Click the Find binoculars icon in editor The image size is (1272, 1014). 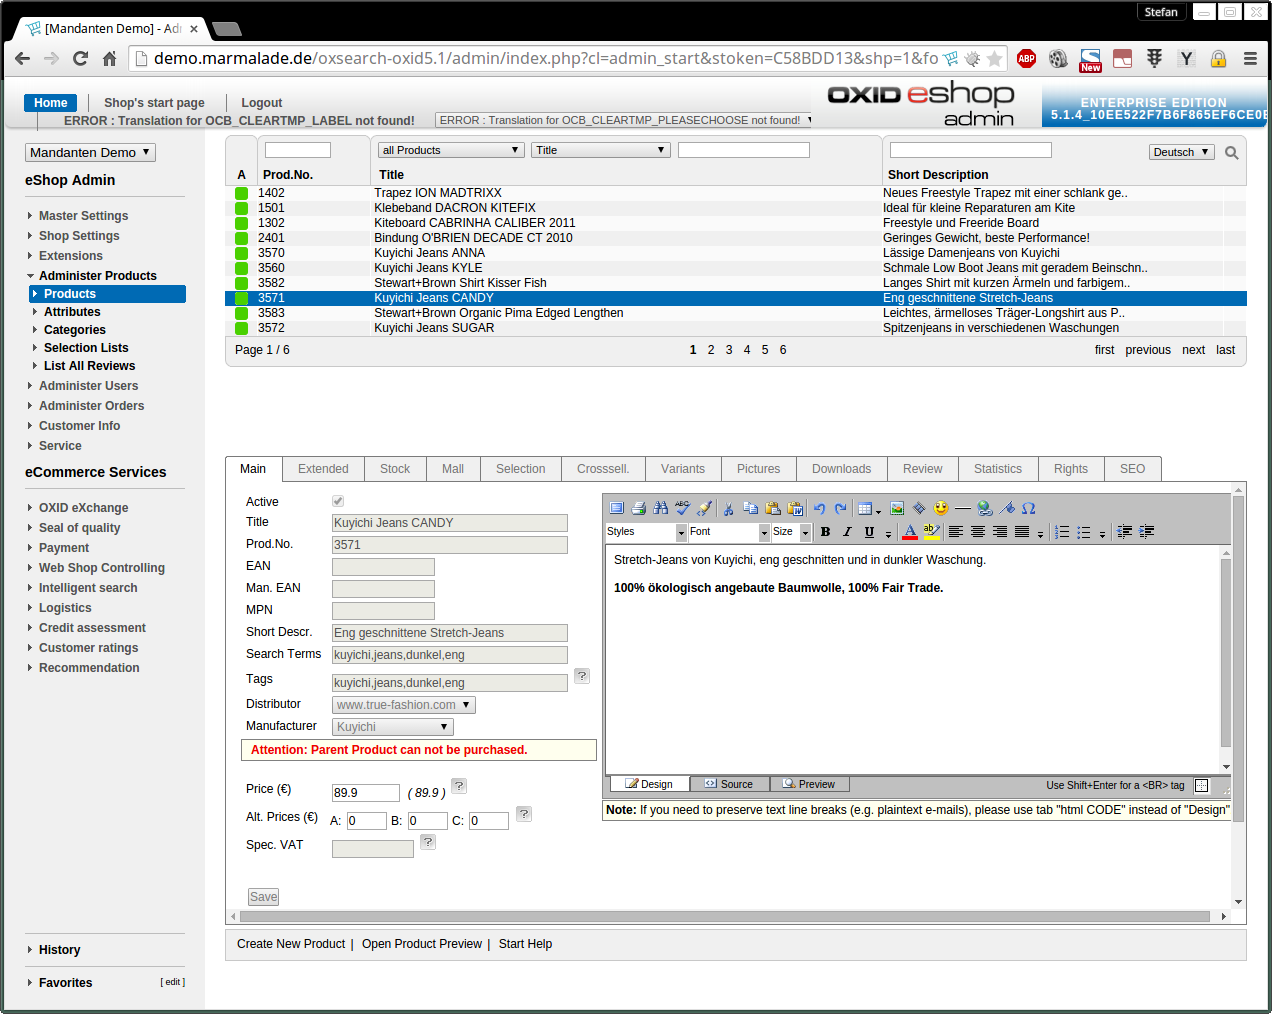tap(660, 508)
